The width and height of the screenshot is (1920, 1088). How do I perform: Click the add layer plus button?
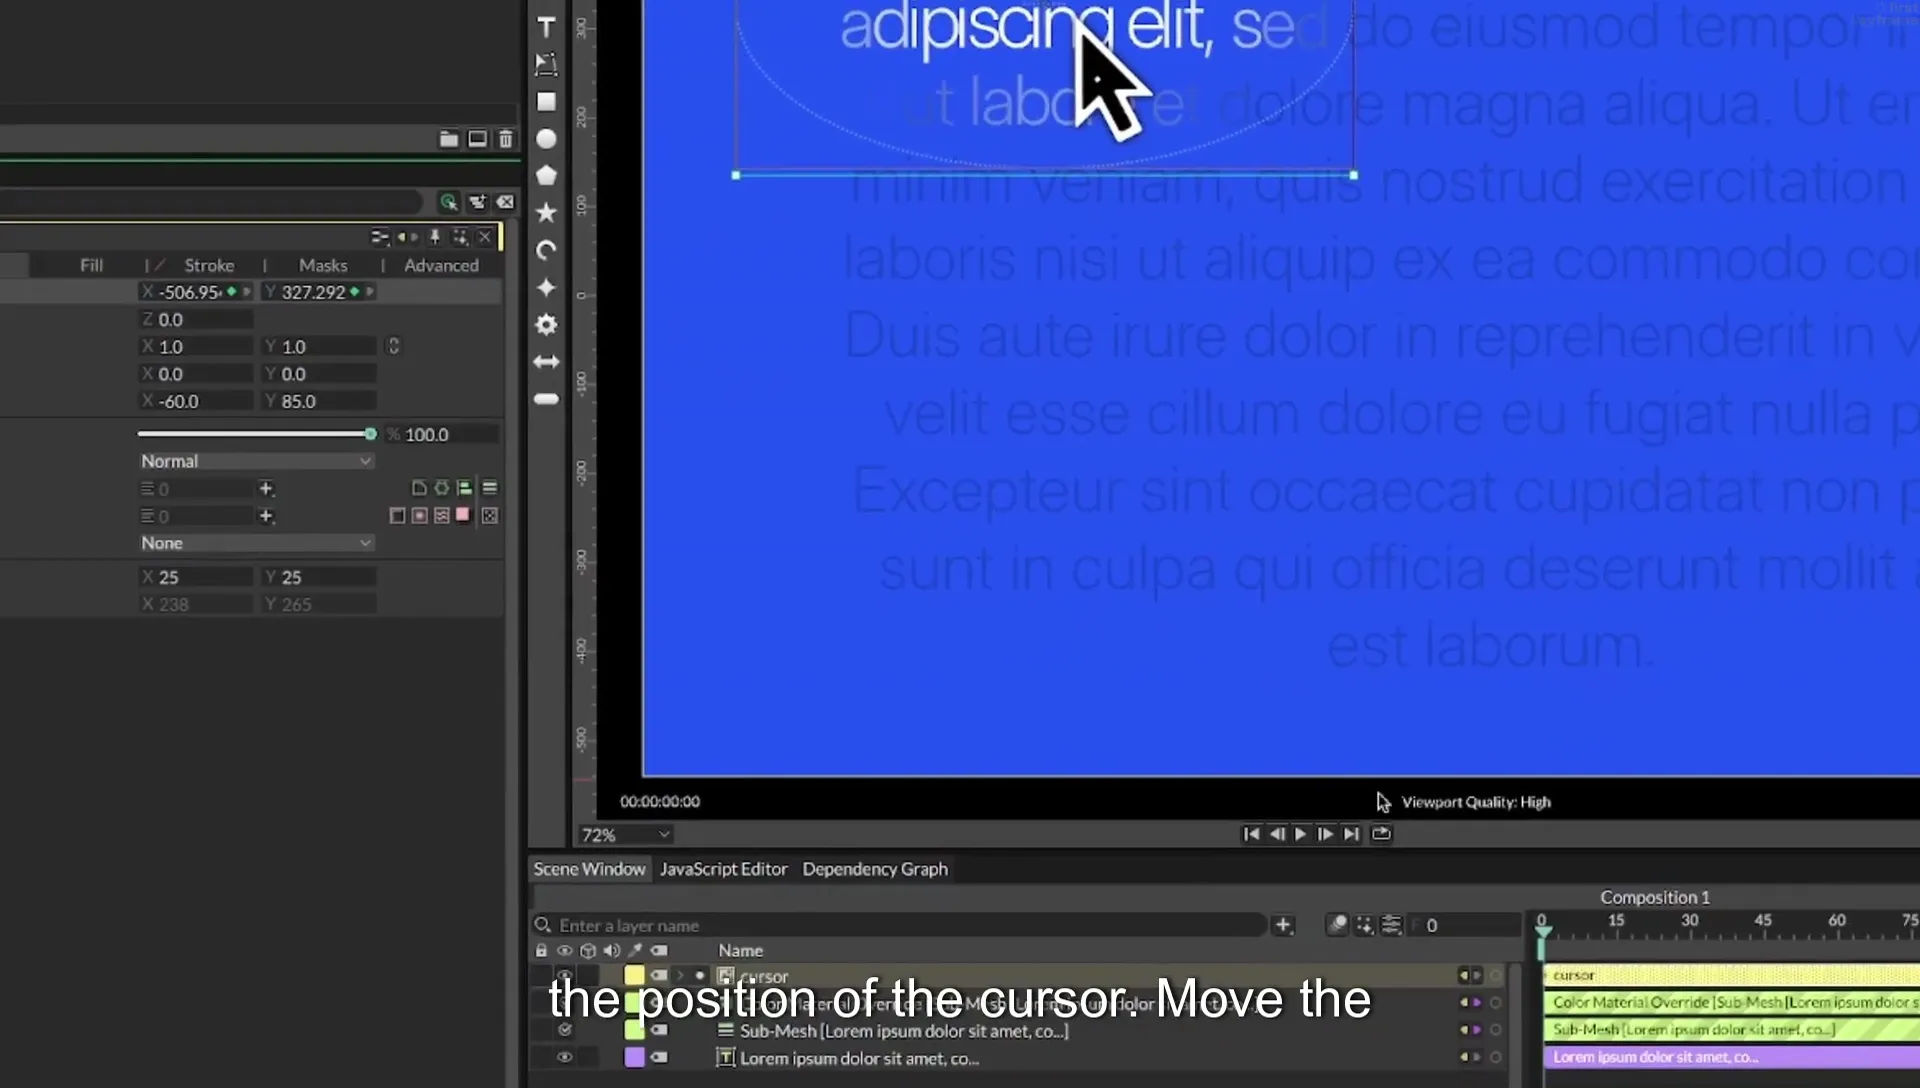pyautogui.click(x=1284, y=926)
